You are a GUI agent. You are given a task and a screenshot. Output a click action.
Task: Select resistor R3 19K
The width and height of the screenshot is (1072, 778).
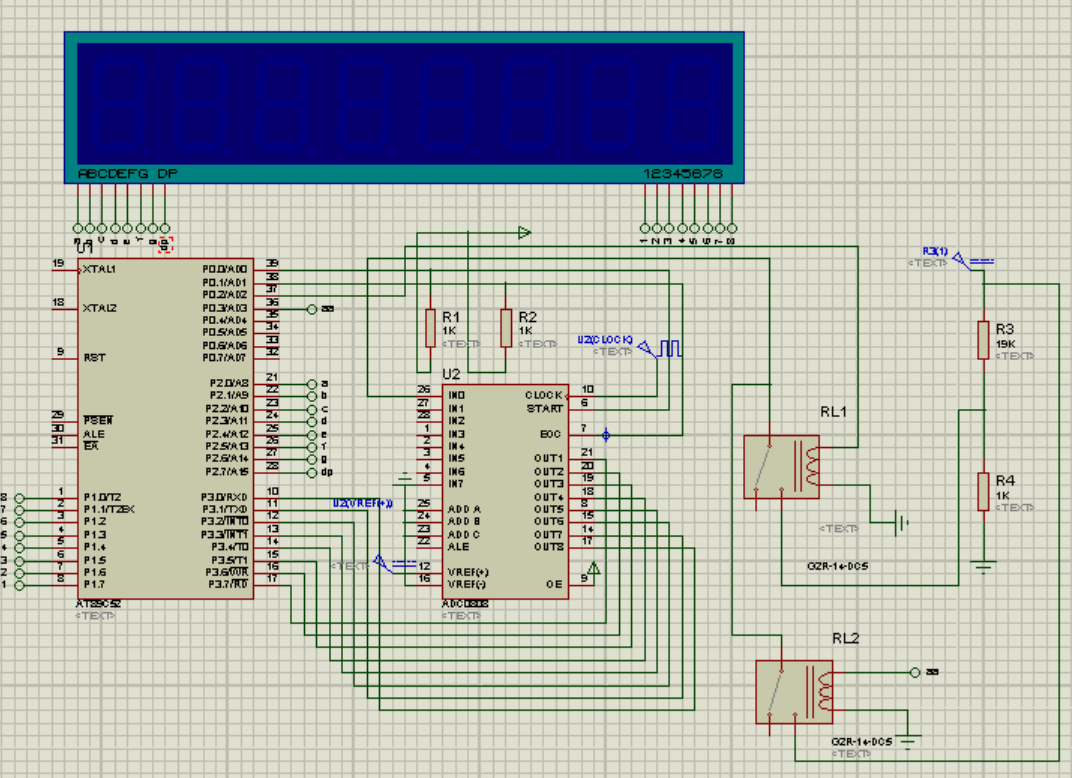click(983, 340)
